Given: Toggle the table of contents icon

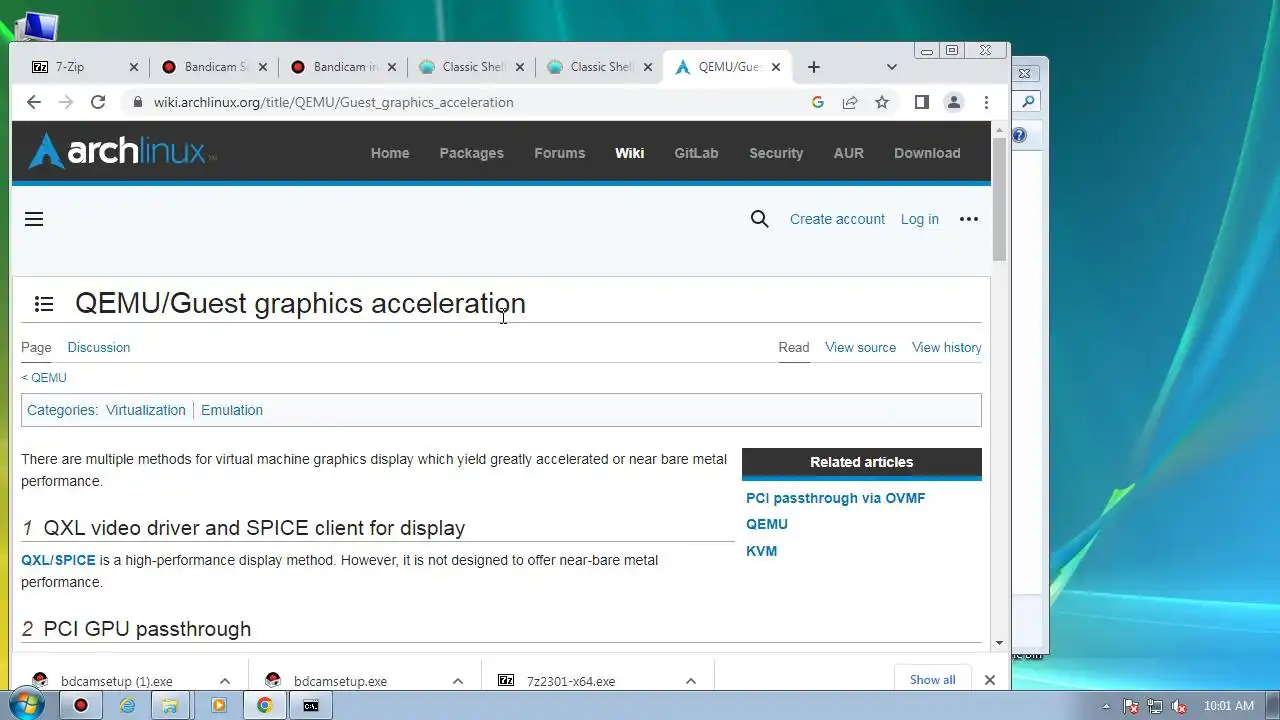Looking at the screenshot, I should tap(44, 304).
